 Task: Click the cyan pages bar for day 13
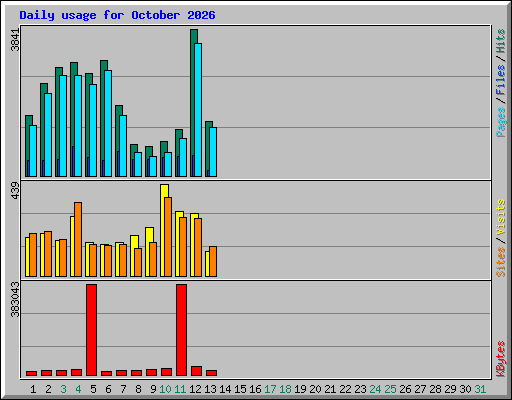213,152
